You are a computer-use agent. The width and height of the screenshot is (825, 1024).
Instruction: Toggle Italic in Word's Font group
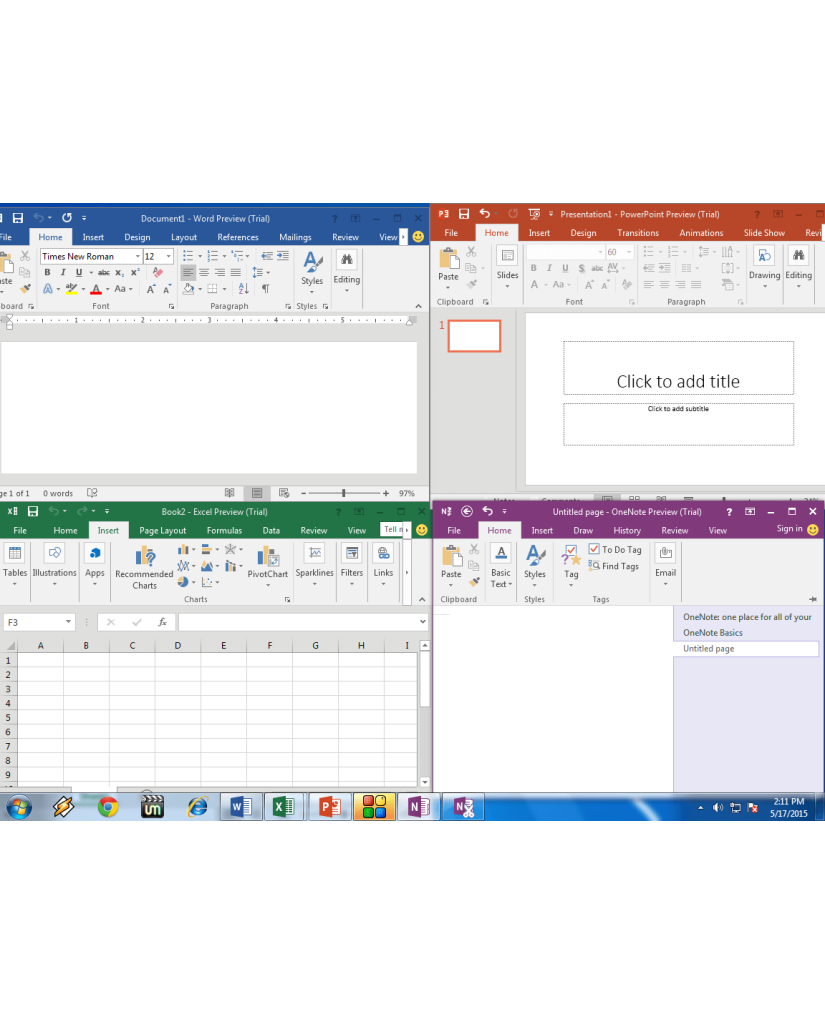click(x=63, y=272)
